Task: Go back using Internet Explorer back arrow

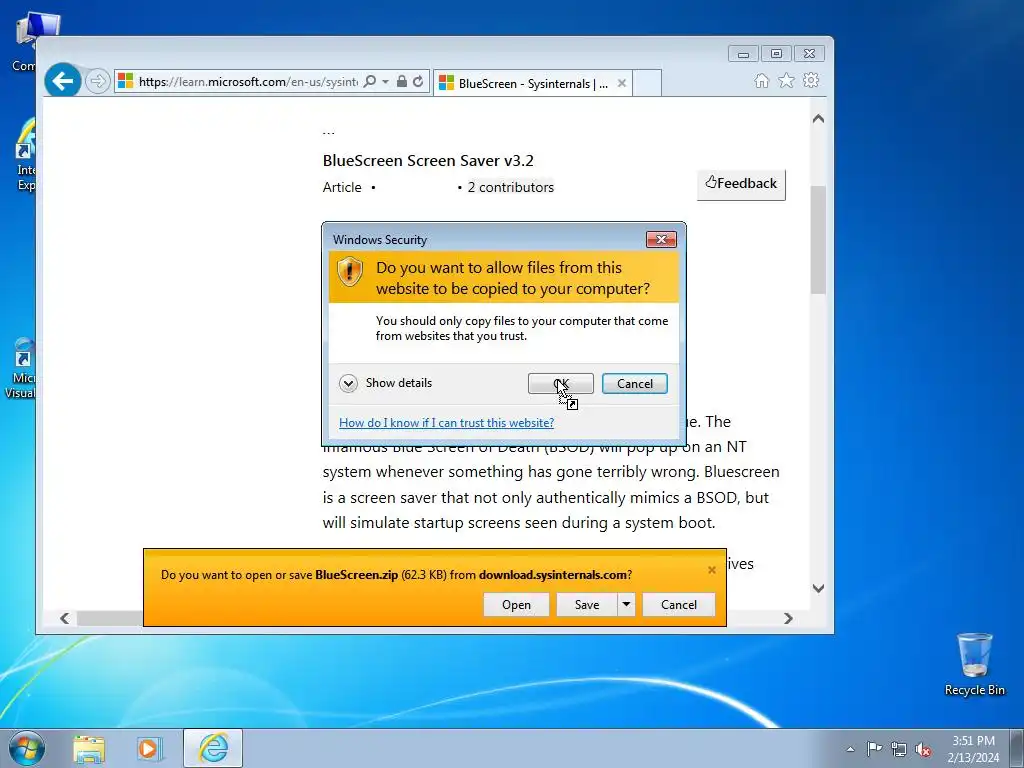Action: click(x=63, y=81)
